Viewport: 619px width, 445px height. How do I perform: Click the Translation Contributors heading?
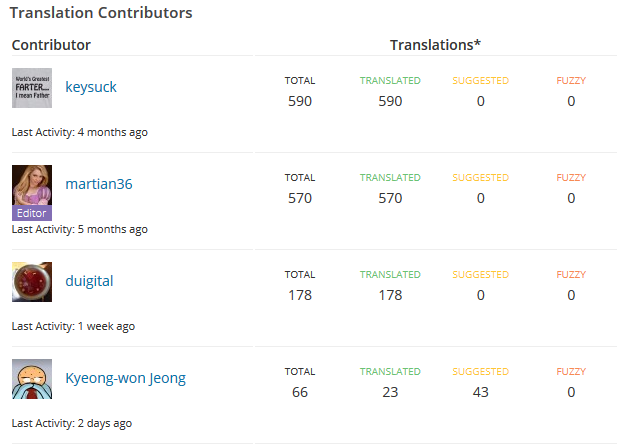pyautogui.click(x=101, y=13)
